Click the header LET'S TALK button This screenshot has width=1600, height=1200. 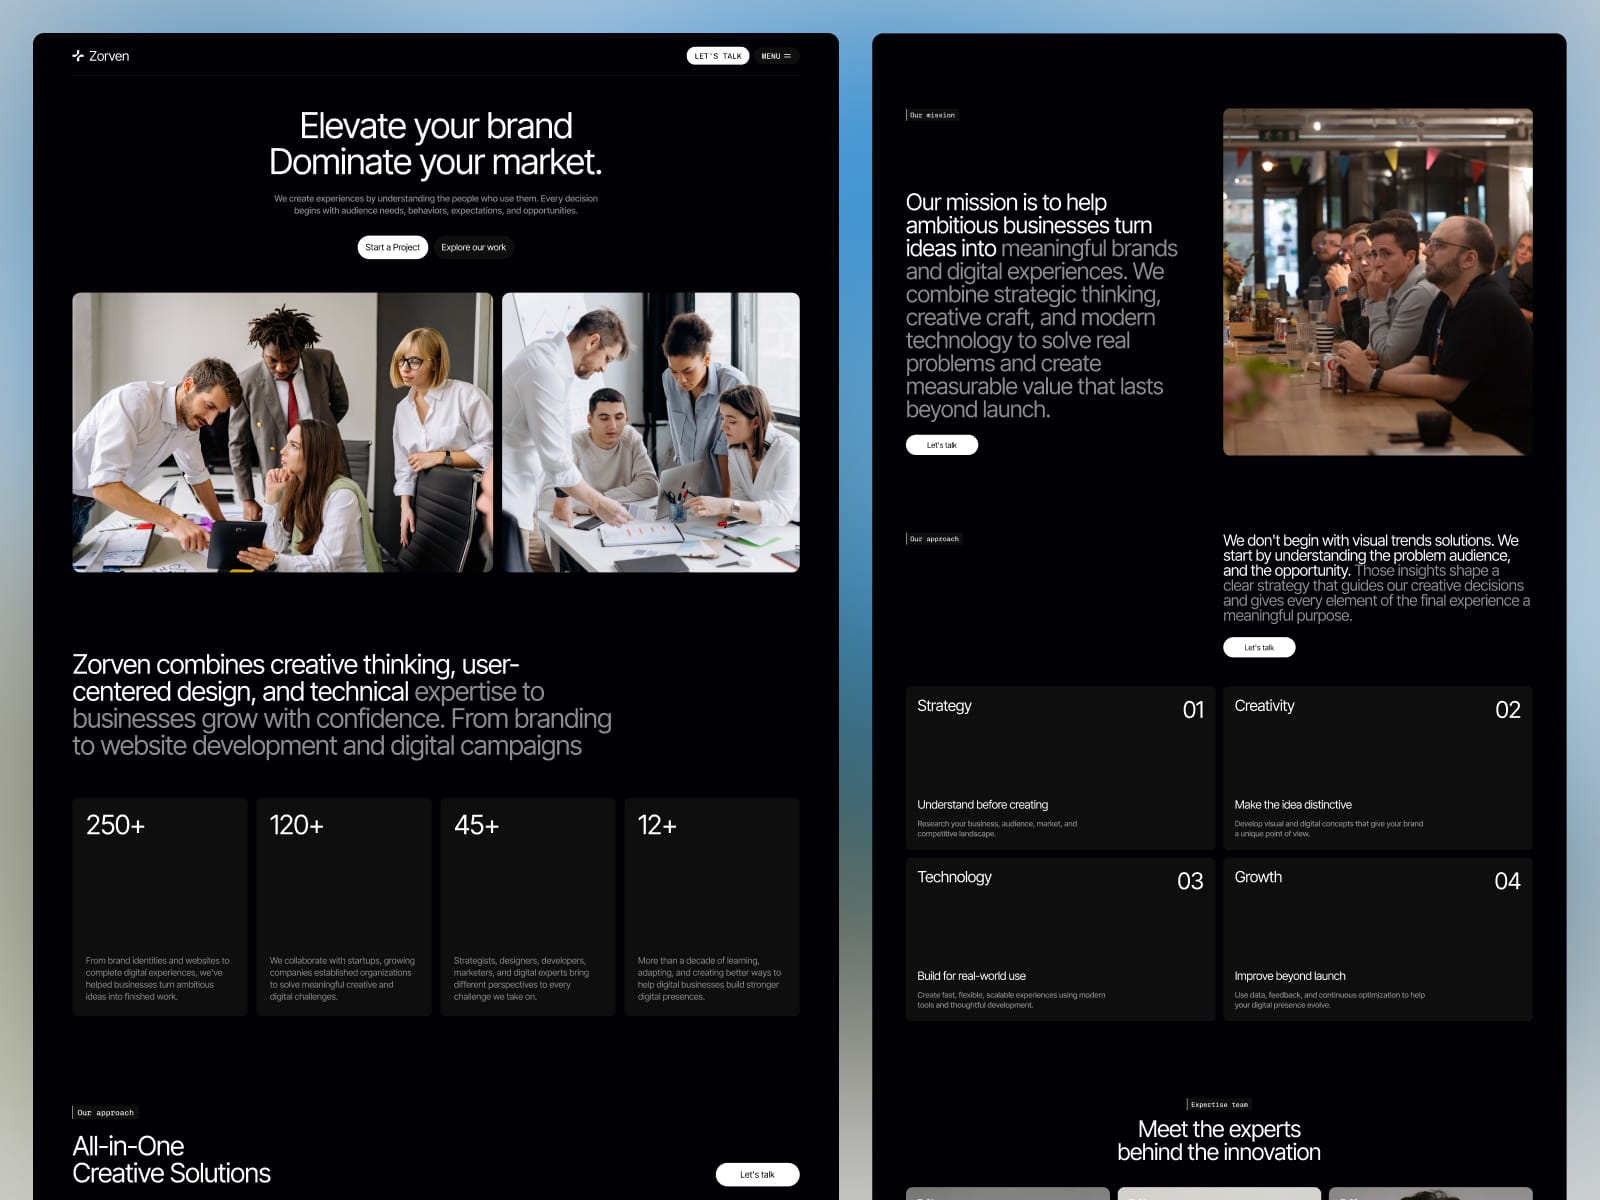click(718, 56)
